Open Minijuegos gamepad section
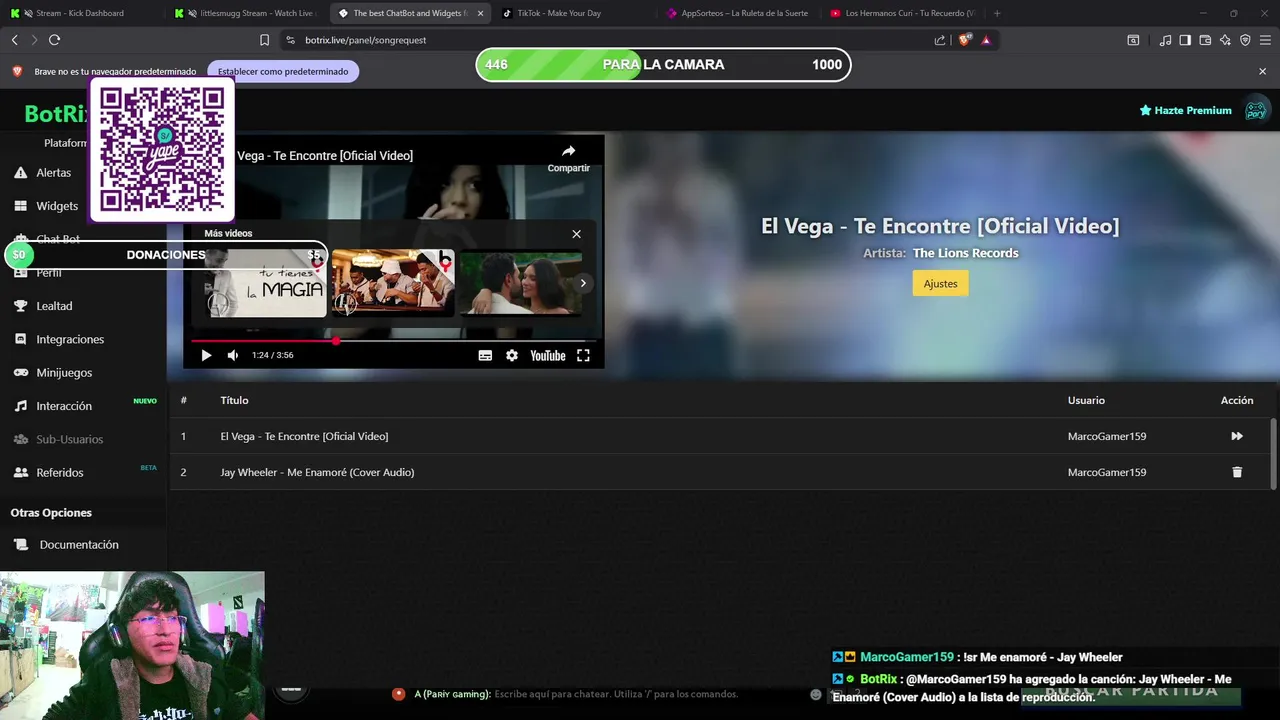The width and height of the screenshot is (1280, 720). pos(52,372)
